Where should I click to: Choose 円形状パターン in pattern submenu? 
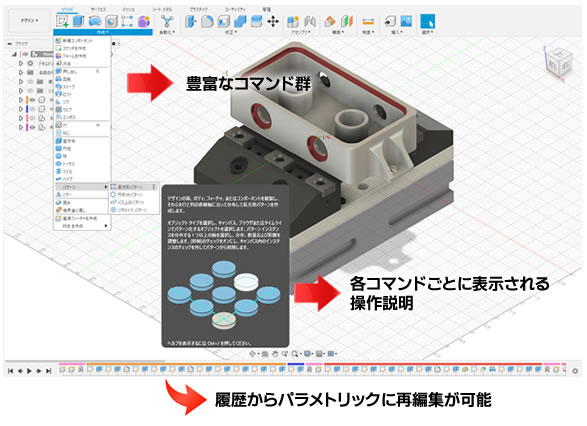click(x=134, y=194)
